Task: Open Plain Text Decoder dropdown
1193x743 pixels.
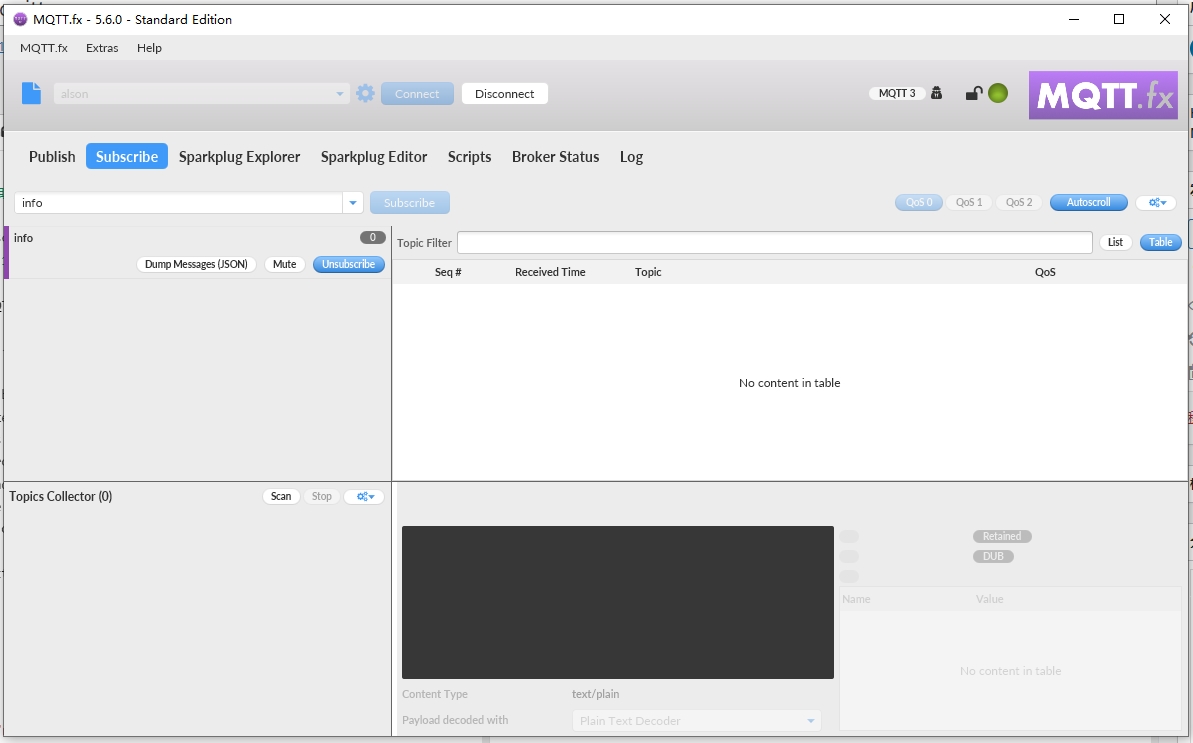Action: pyautogui.click(x=810, y=720)
